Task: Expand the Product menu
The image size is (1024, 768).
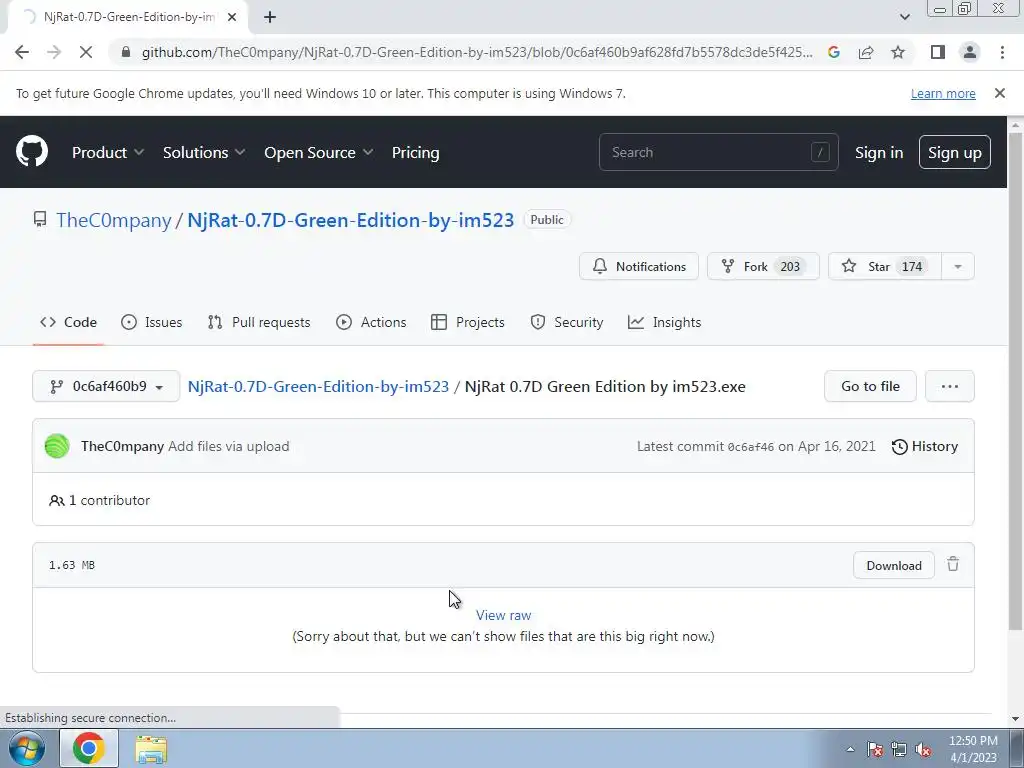Action: [108, 152]
